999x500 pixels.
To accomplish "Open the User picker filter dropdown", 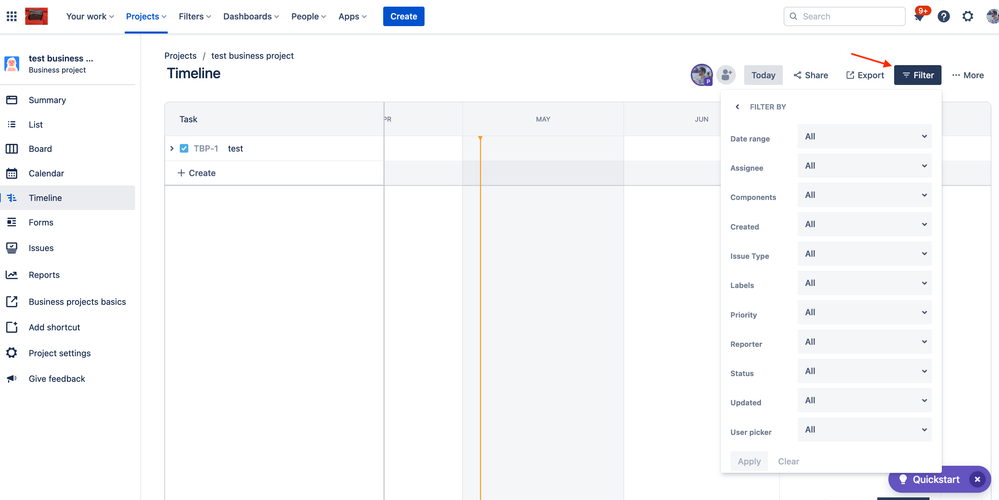I will [x=865, y=429].
